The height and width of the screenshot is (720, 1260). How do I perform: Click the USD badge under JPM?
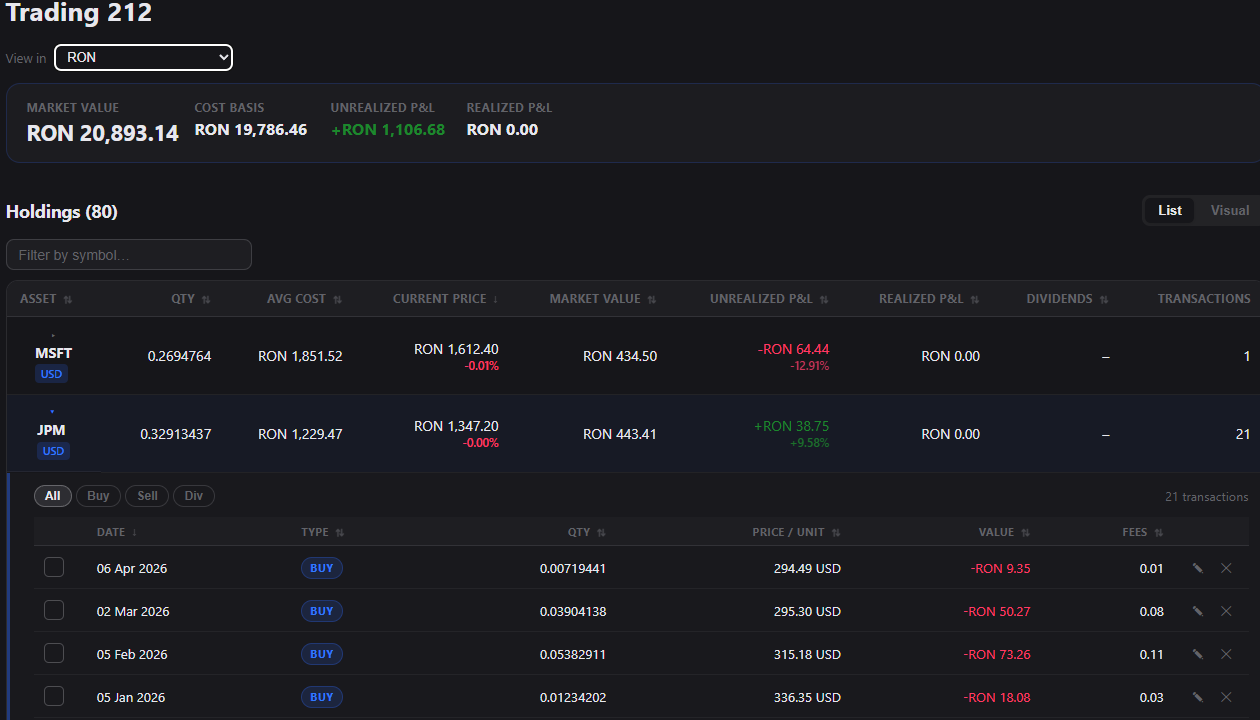click(x=53, y=451)
